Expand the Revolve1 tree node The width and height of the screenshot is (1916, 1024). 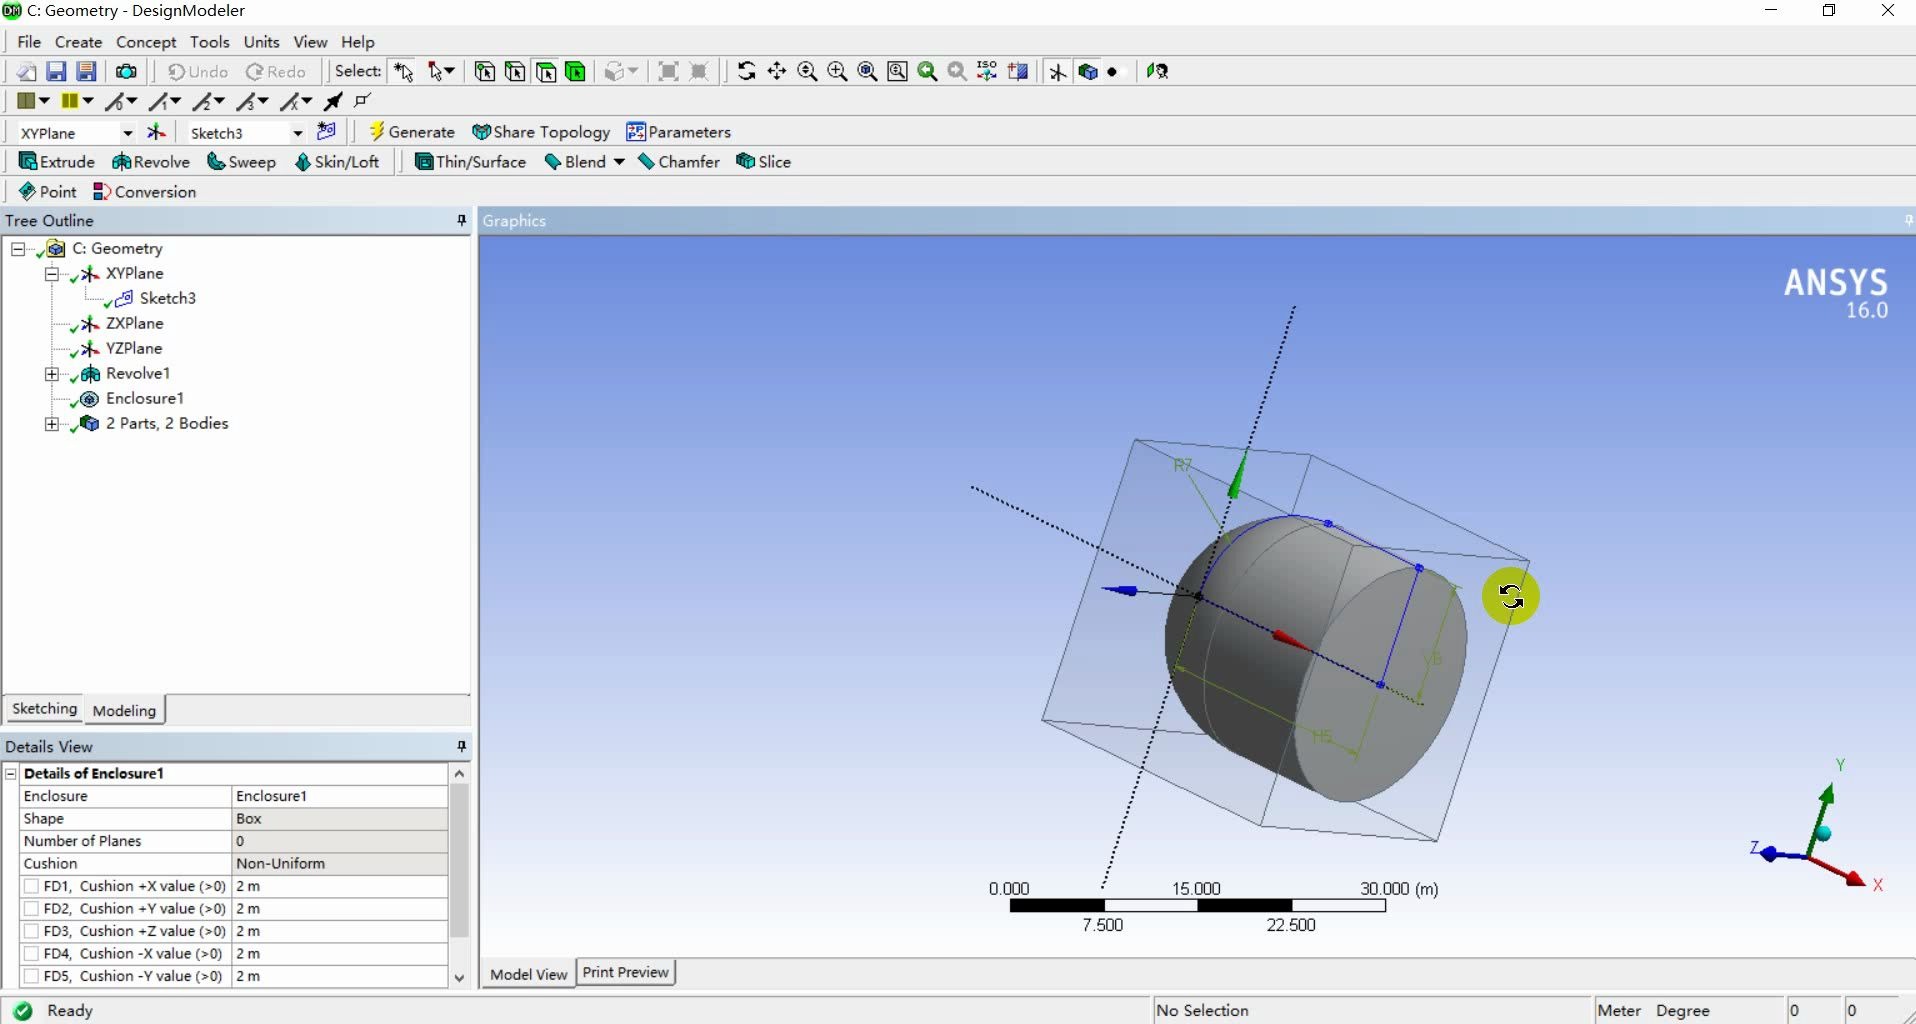[51, 373]
